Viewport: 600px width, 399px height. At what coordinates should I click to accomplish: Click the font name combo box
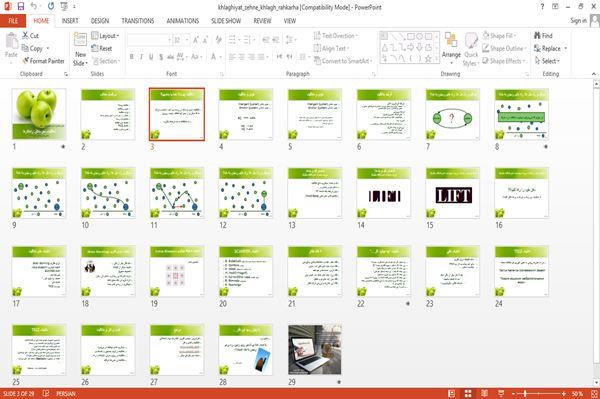149,40
